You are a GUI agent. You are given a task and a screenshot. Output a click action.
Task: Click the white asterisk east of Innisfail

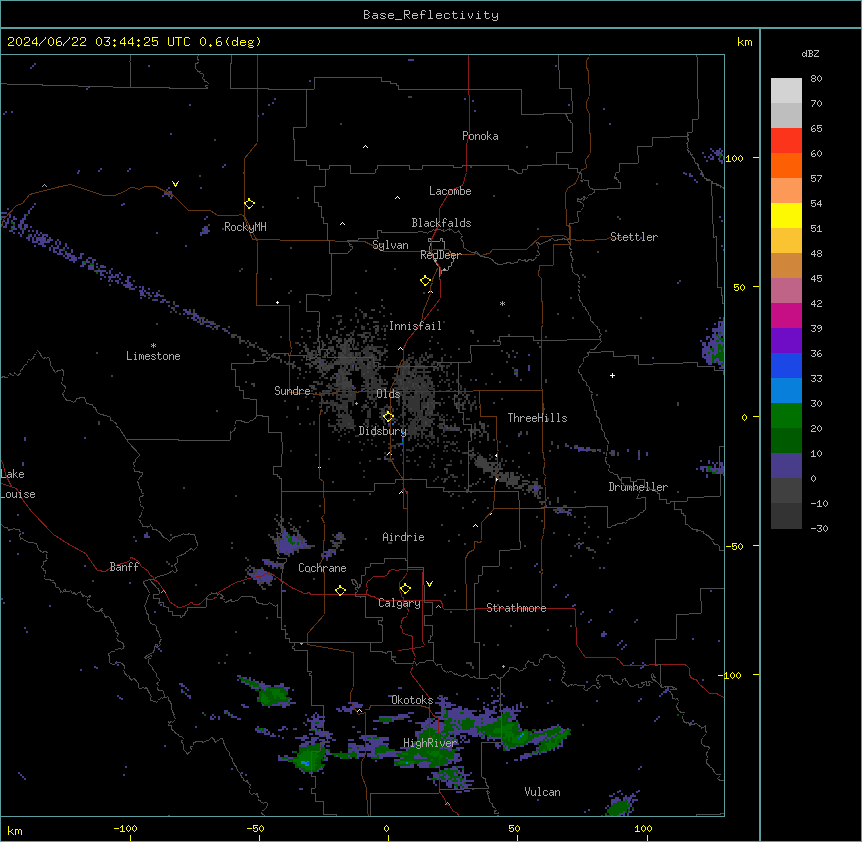[x=502, y=303]
